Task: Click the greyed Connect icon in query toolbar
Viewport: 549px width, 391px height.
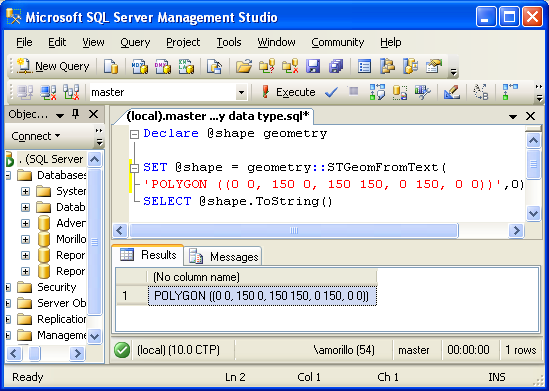Action: (x=25, y=92)
